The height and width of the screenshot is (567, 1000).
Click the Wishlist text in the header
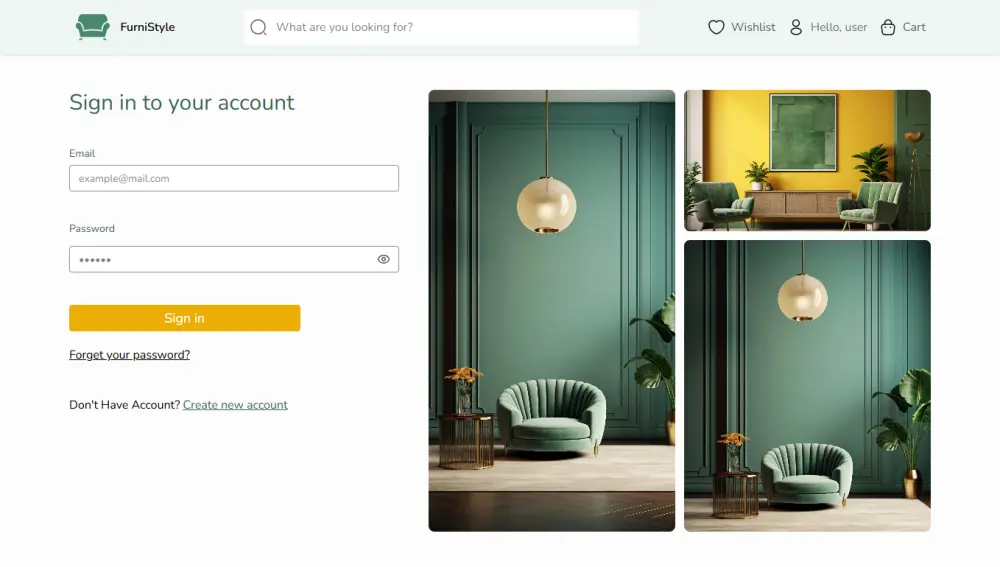click(x=753, y=27)
